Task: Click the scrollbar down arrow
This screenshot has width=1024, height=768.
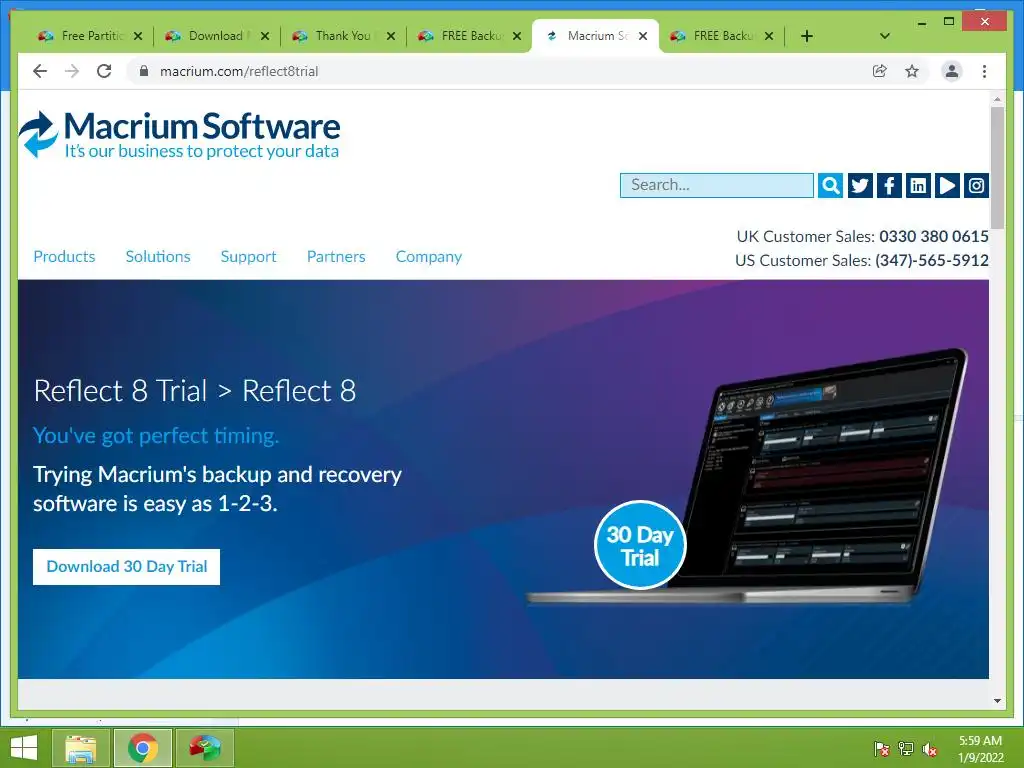Action: point(997,701)
